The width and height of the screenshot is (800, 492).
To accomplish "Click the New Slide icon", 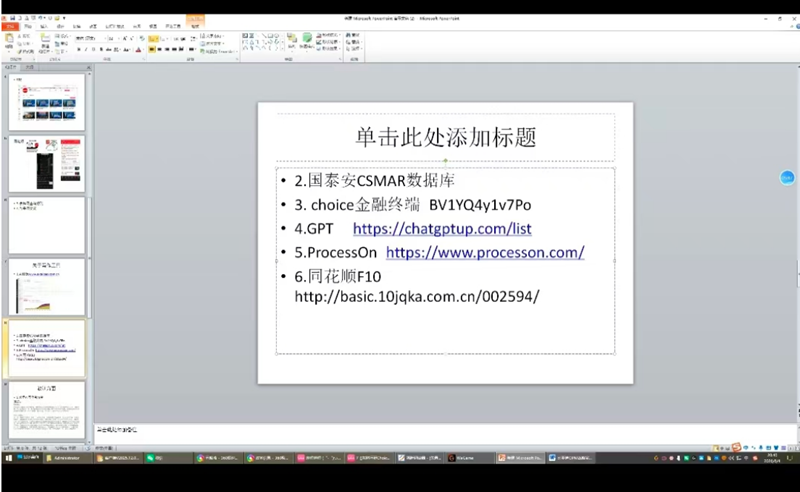I will (45, 38).
